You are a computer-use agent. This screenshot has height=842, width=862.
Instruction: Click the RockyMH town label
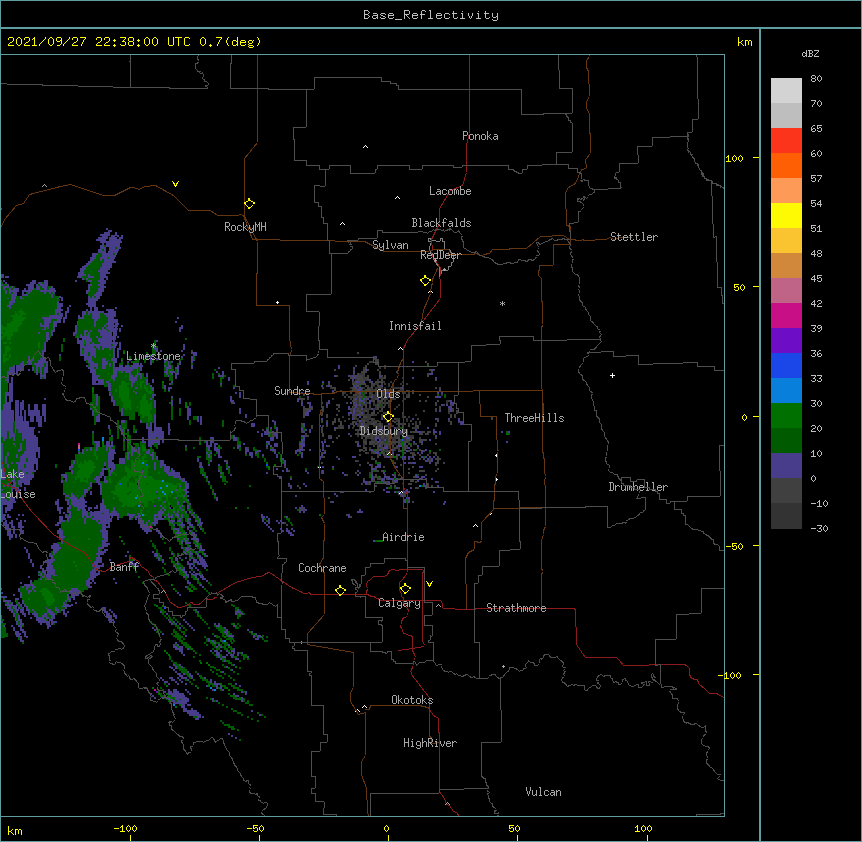point(245,227)
